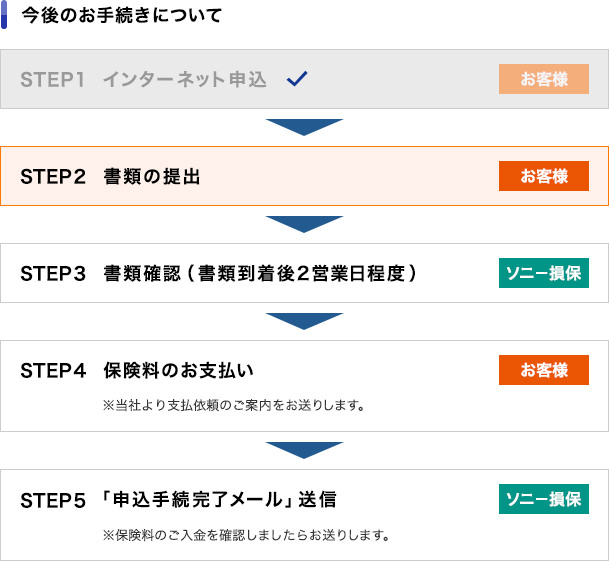
Task: Click the down arrow below STEP2
Action: 304,225
